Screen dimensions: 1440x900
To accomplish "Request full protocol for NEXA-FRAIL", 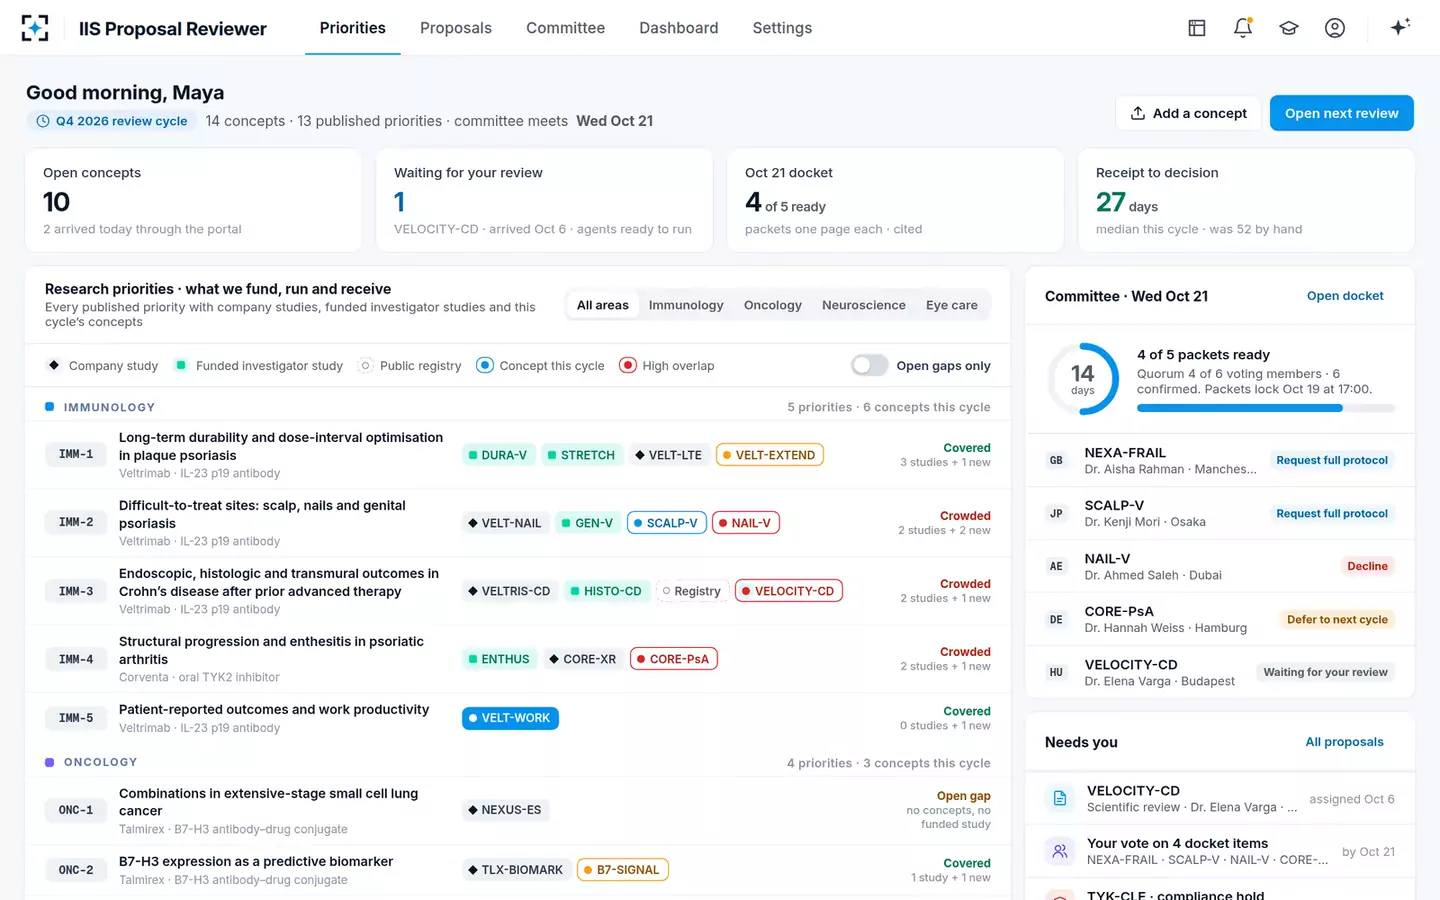I will click(x=1332, y=460).
